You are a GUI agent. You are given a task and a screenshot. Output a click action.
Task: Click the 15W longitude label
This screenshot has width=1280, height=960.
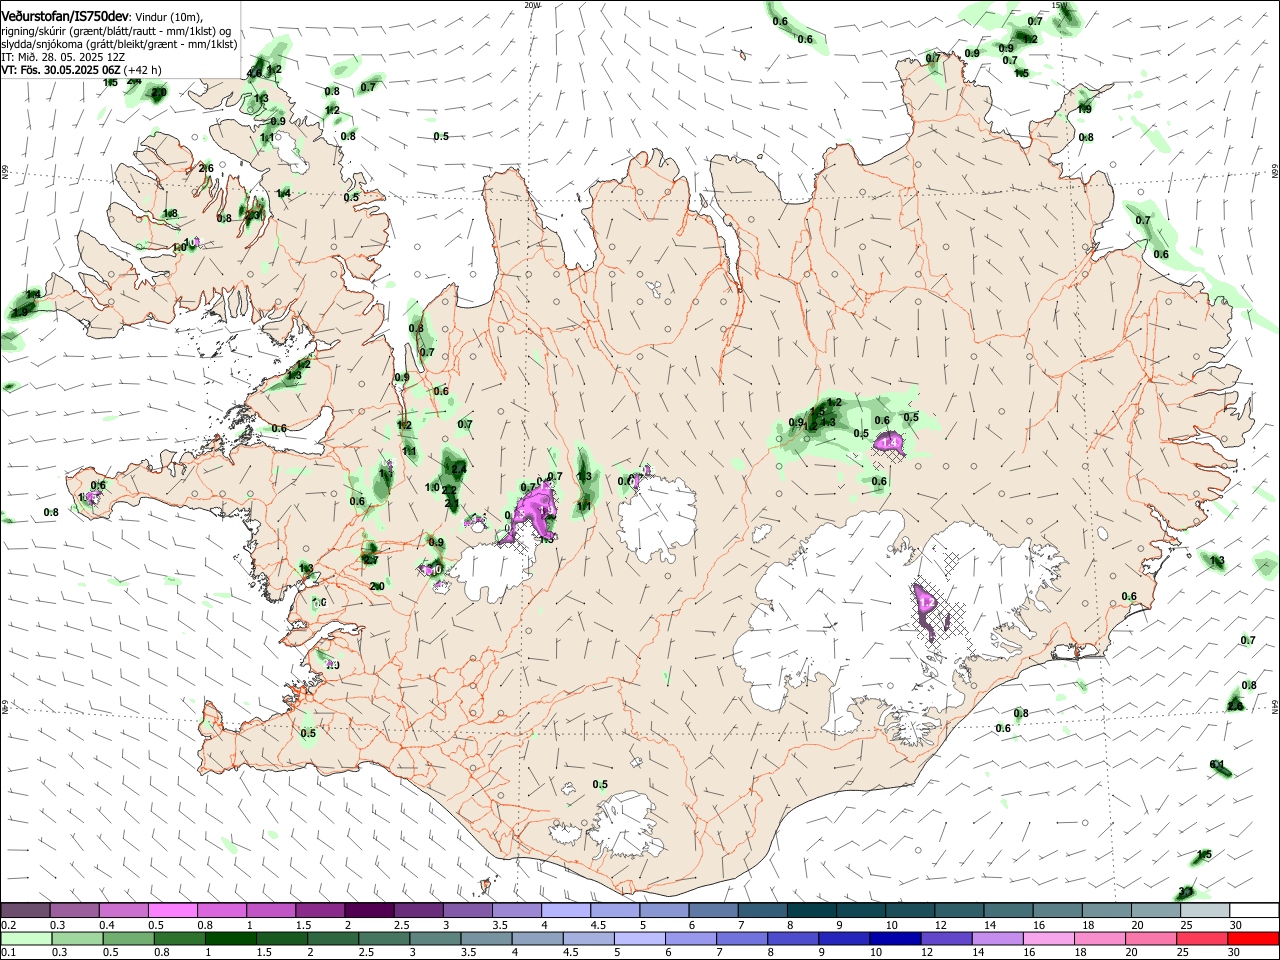[1062, 4]
